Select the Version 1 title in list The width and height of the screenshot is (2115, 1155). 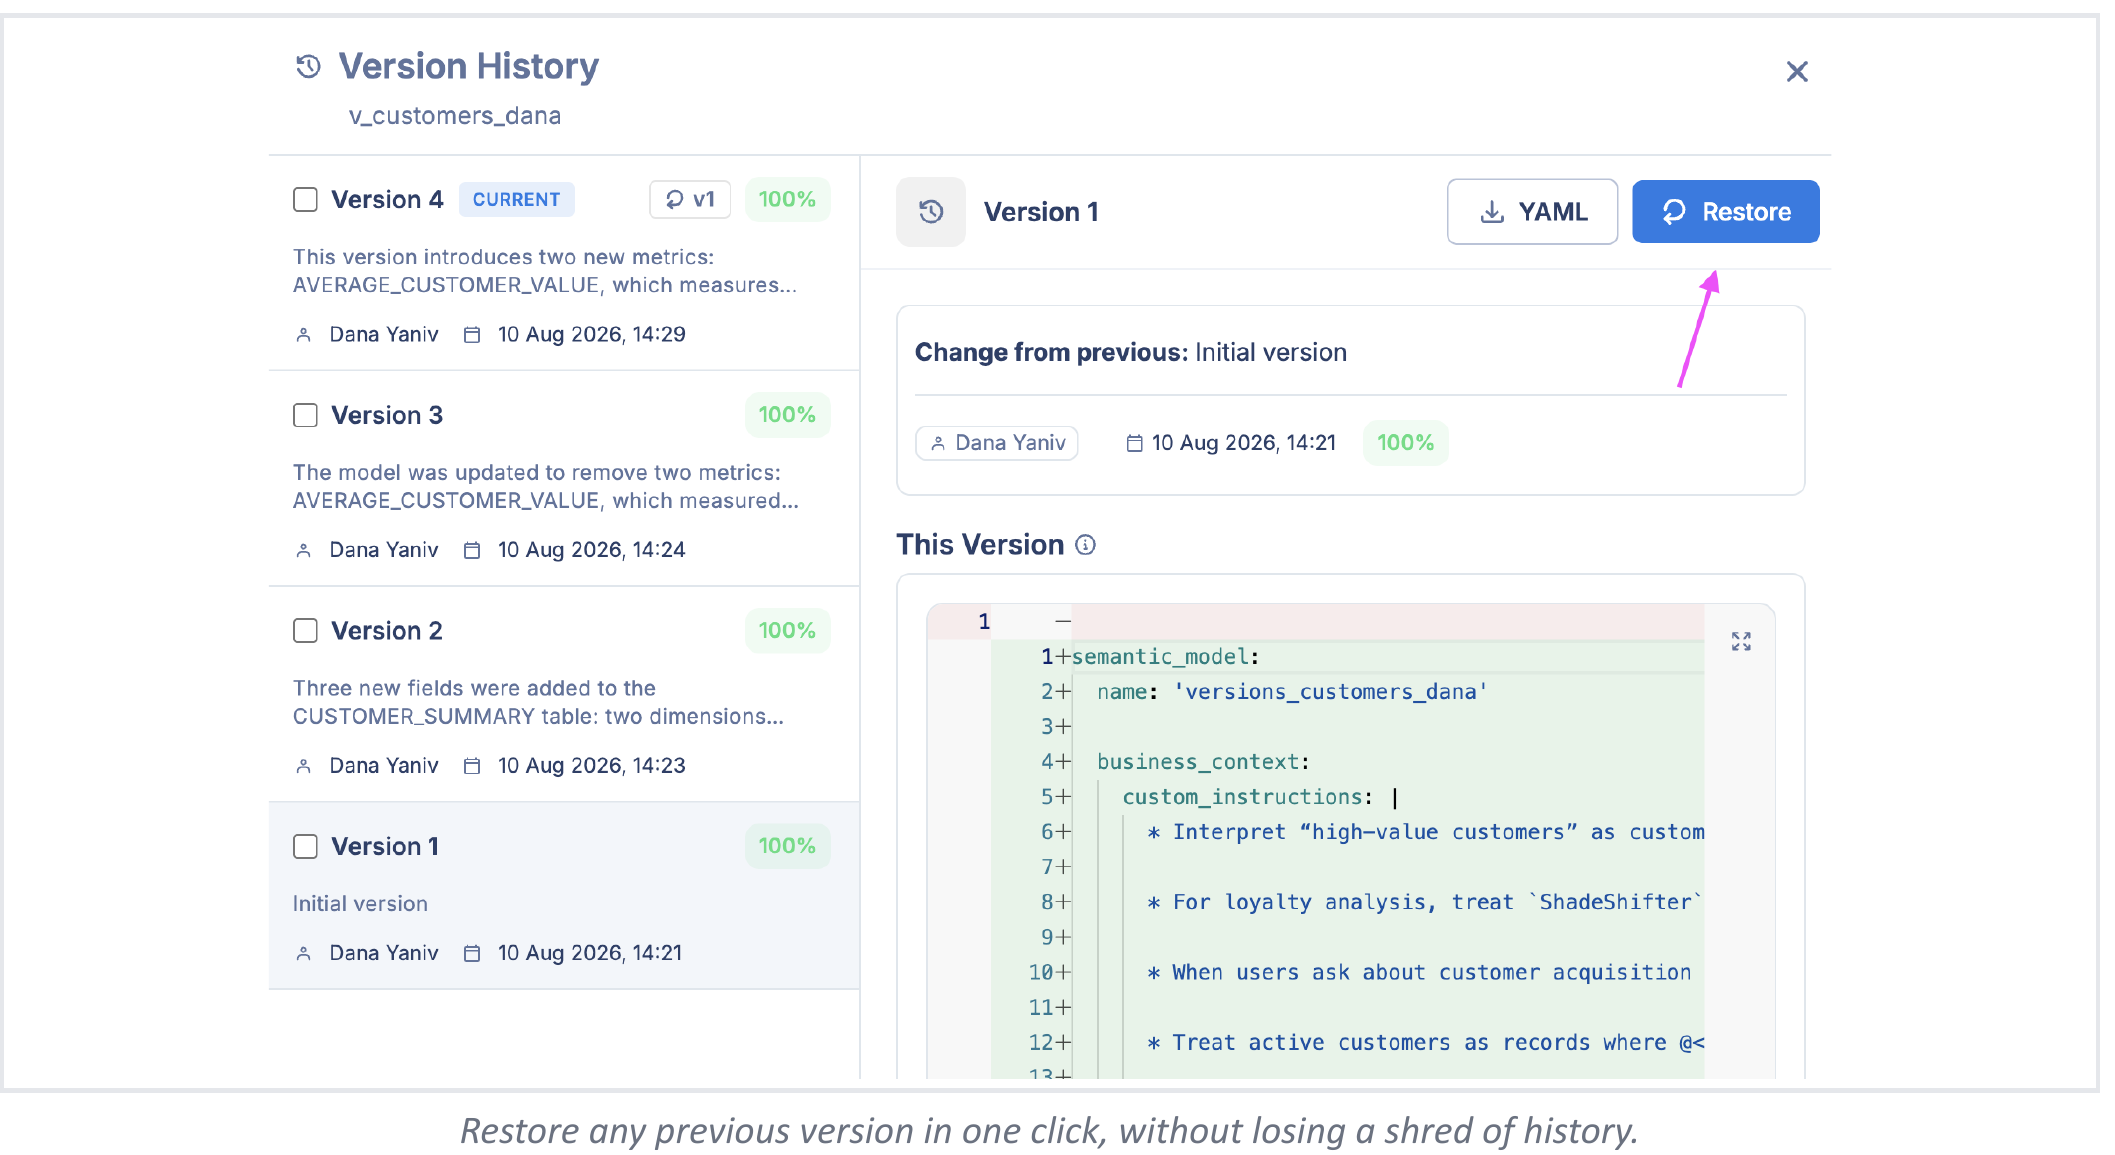click(385, 847)
